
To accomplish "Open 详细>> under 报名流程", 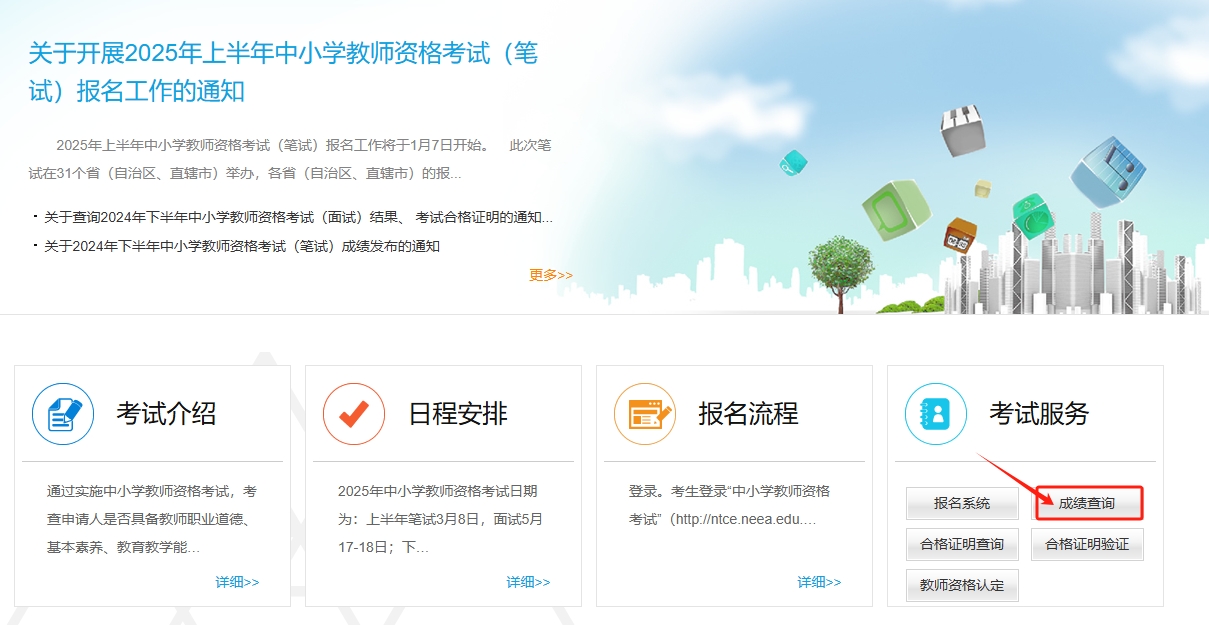I will (820, 581).
